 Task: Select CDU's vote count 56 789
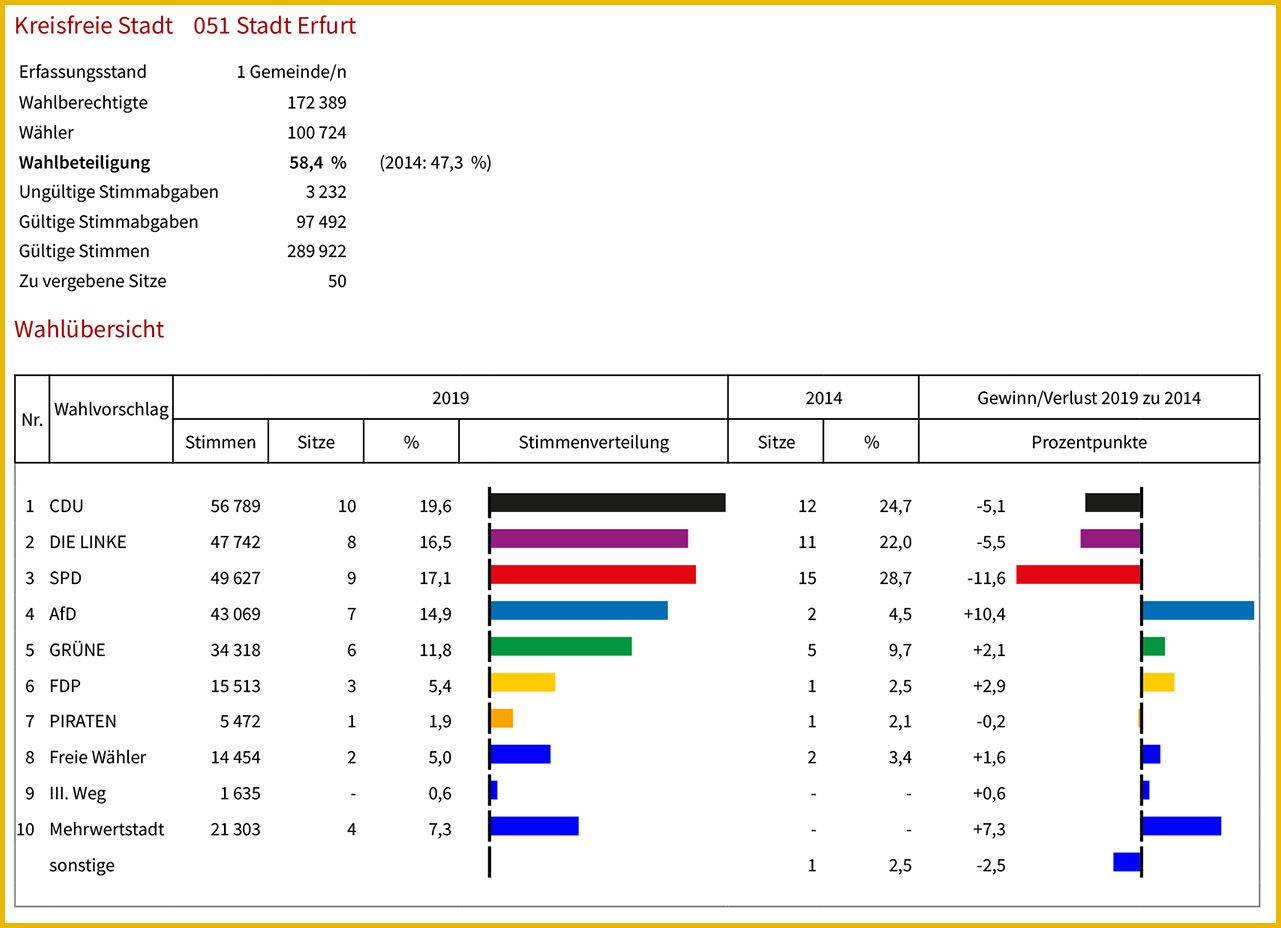click(x=236, y=506)
